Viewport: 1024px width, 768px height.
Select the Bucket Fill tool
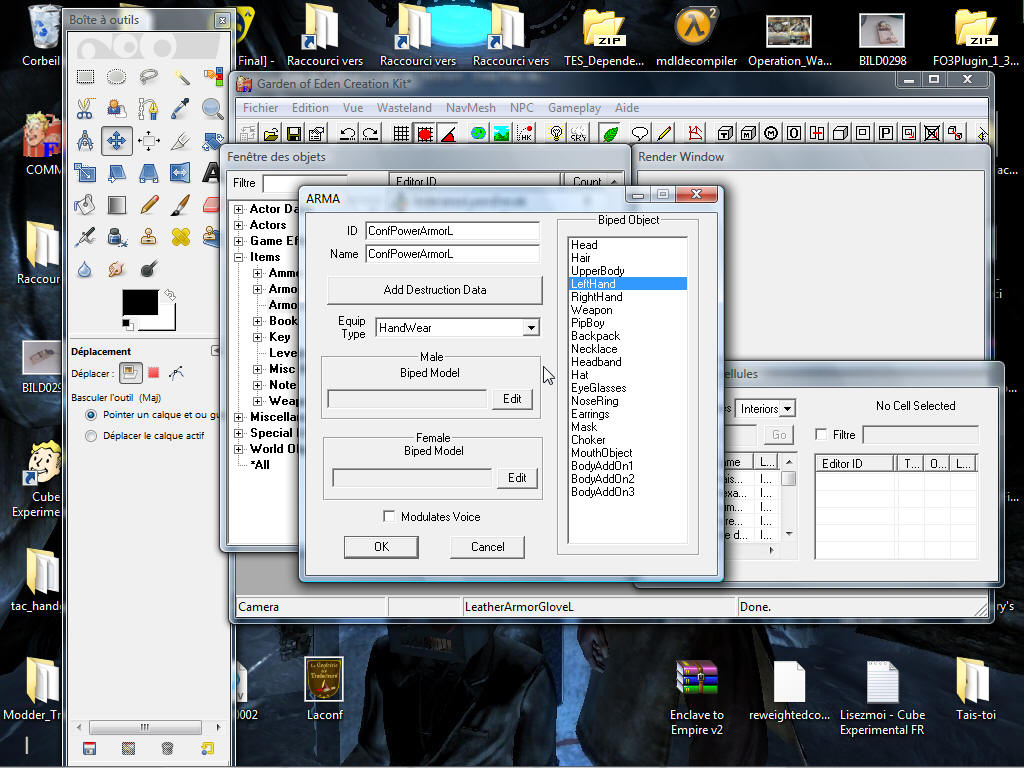point(85,204)
